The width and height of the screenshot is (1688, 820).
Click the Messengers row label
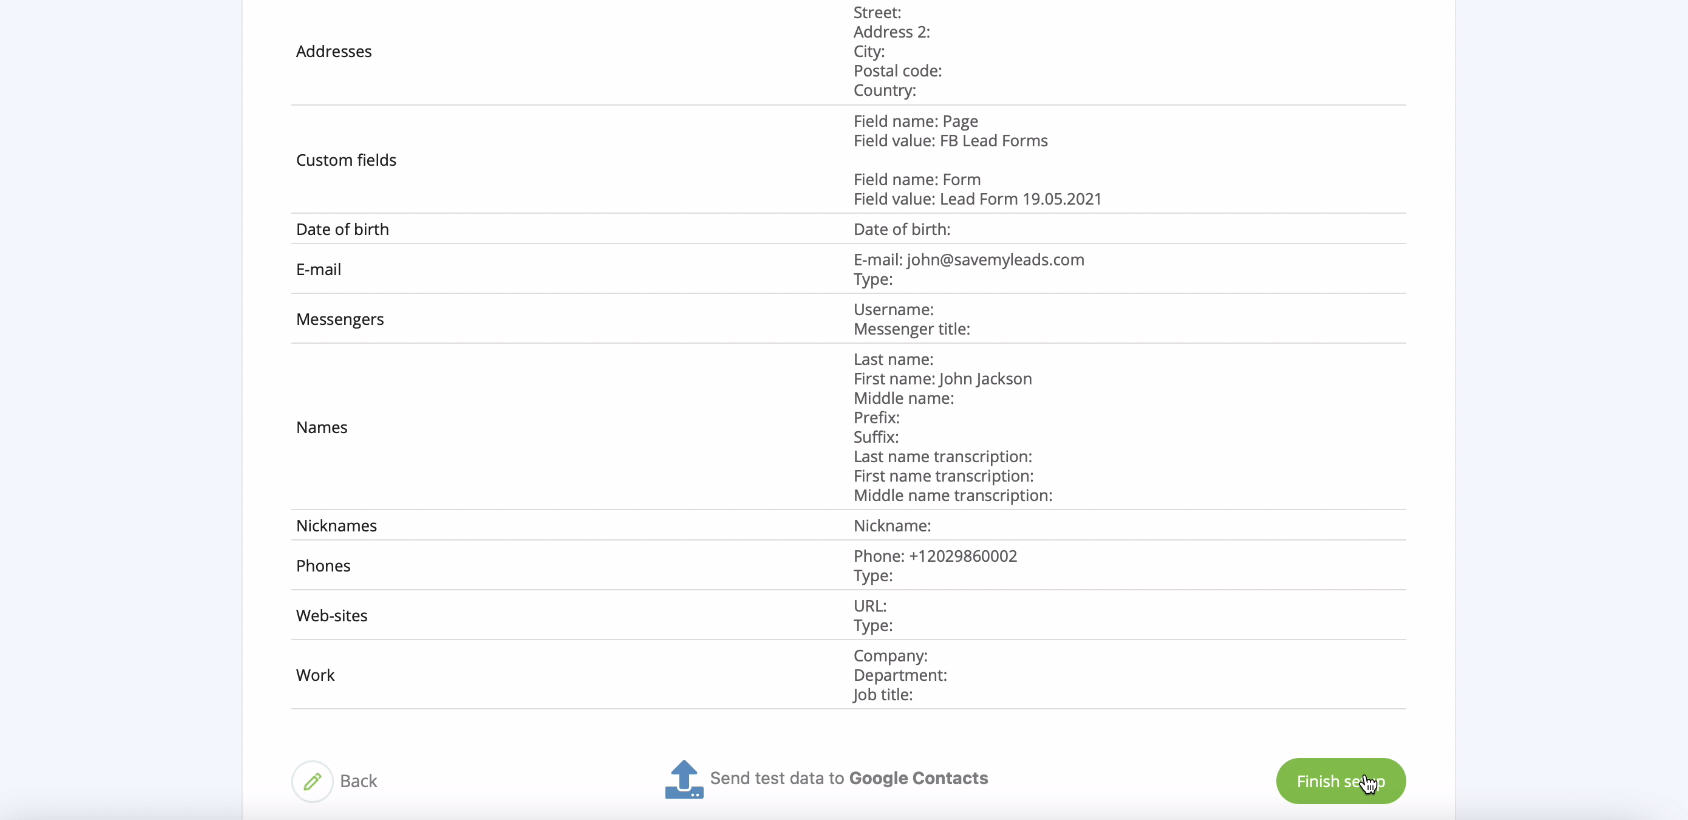pos(340,319)
